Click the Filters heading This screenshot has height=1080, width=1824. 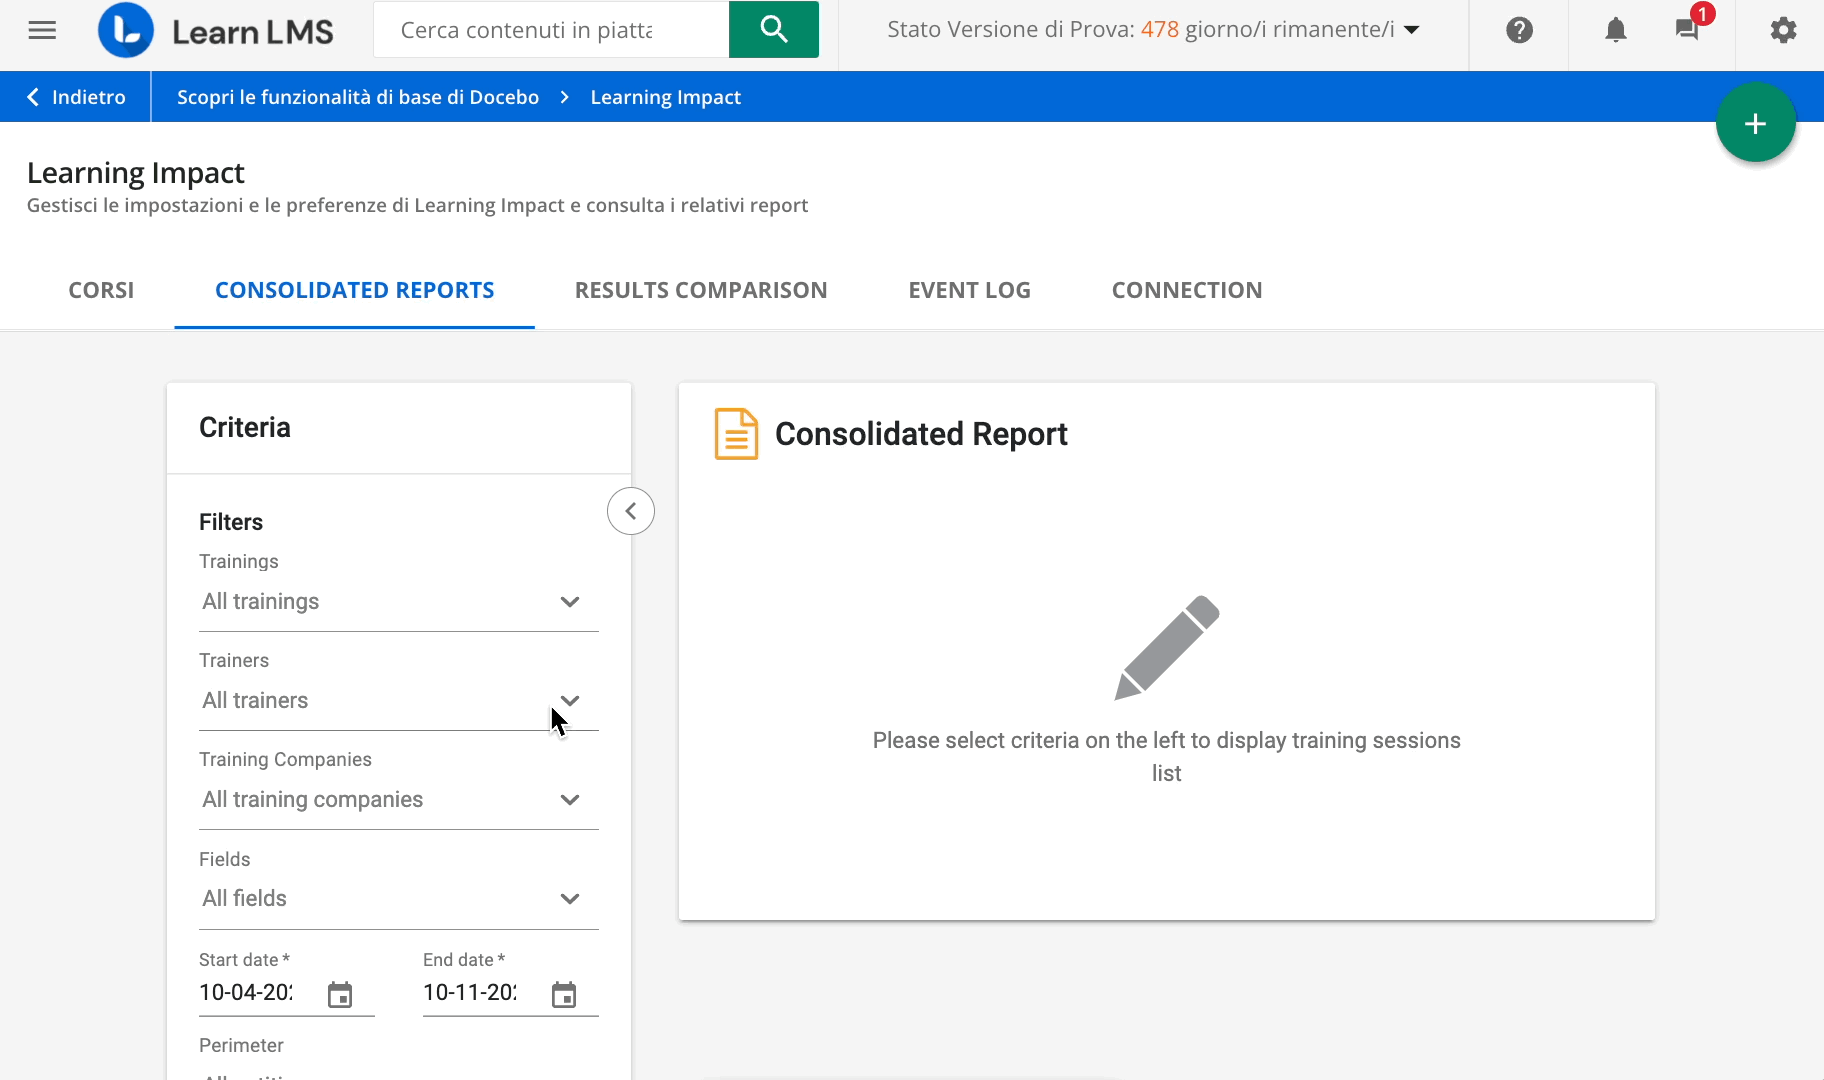(x=231, y=522)
